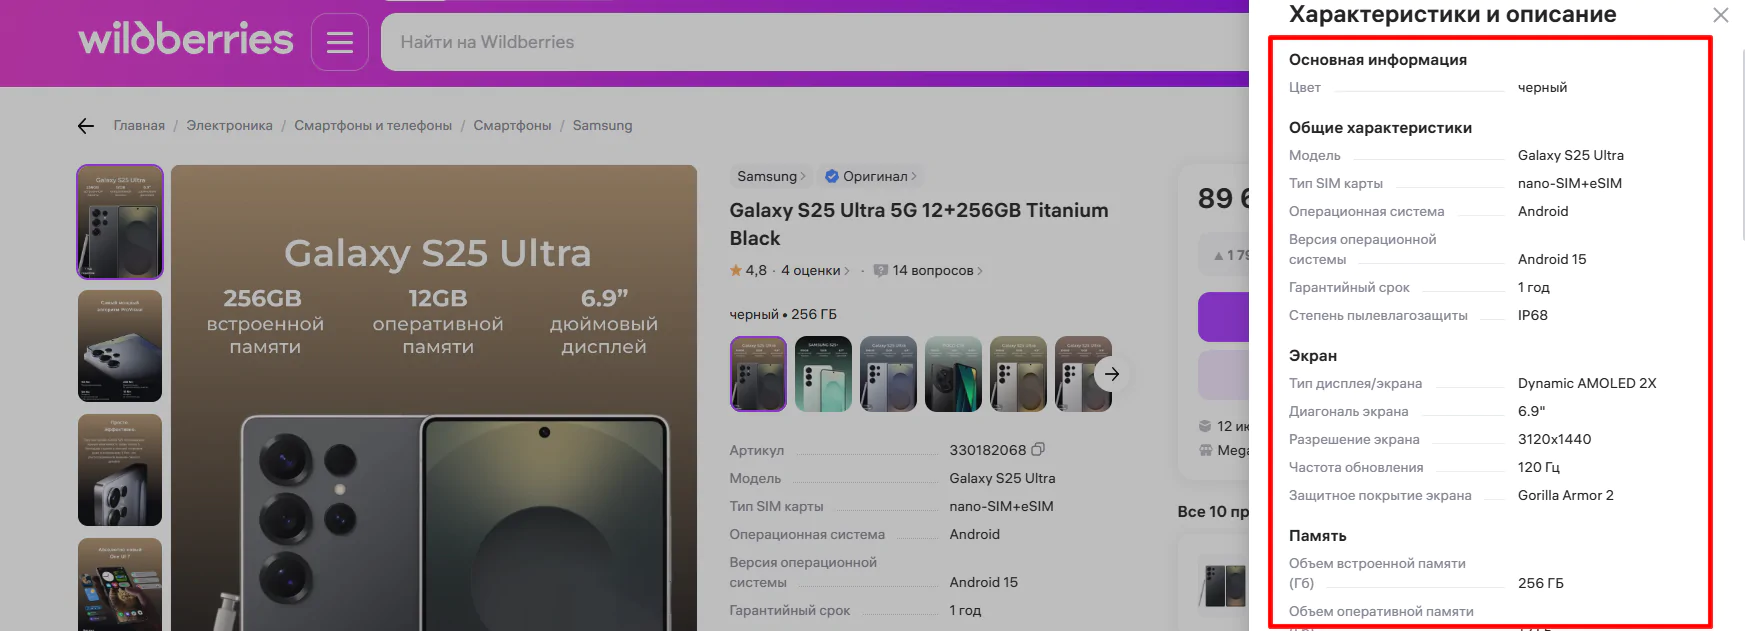Click the '3120x1440' resolution value
This screenshot has width=1745, height=631.
1555,439
